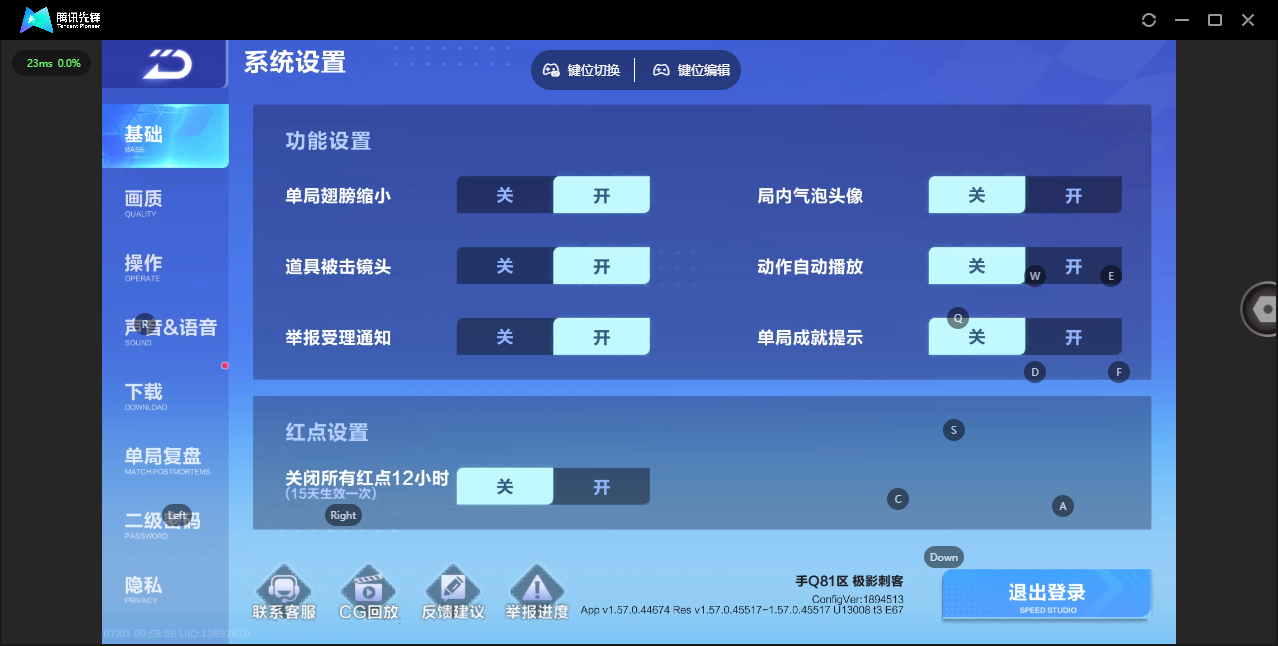Click the Down key overlay marker
The image size is (1278, 646).
[x=944, y=557]
